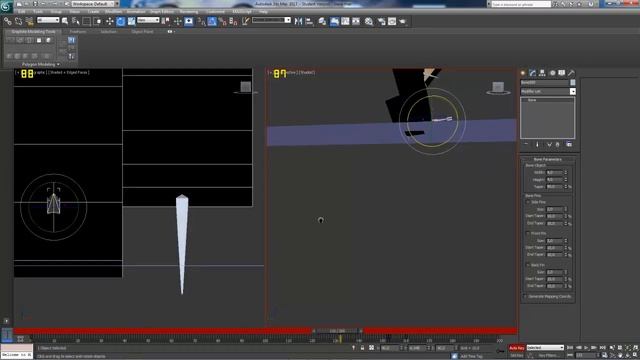The height and width of the screenshot is (360, 640).
Task: Click the Play Animation button
Action: (x=586, y=348)
